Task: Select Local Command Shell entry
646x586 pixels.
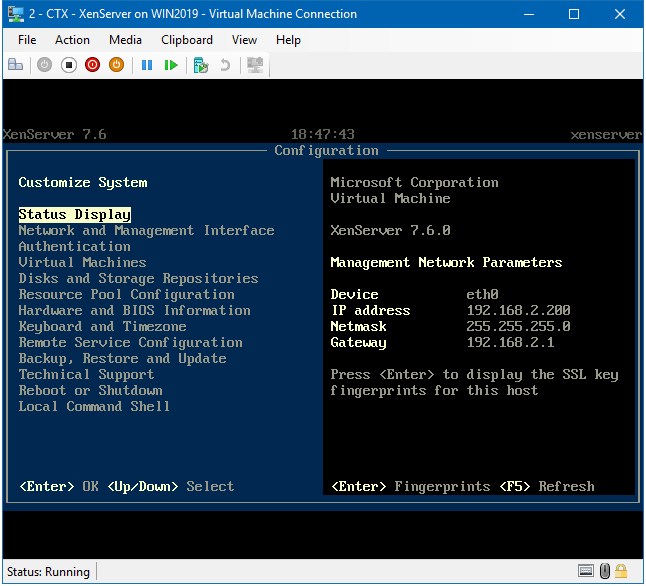Action: point(94,407)
